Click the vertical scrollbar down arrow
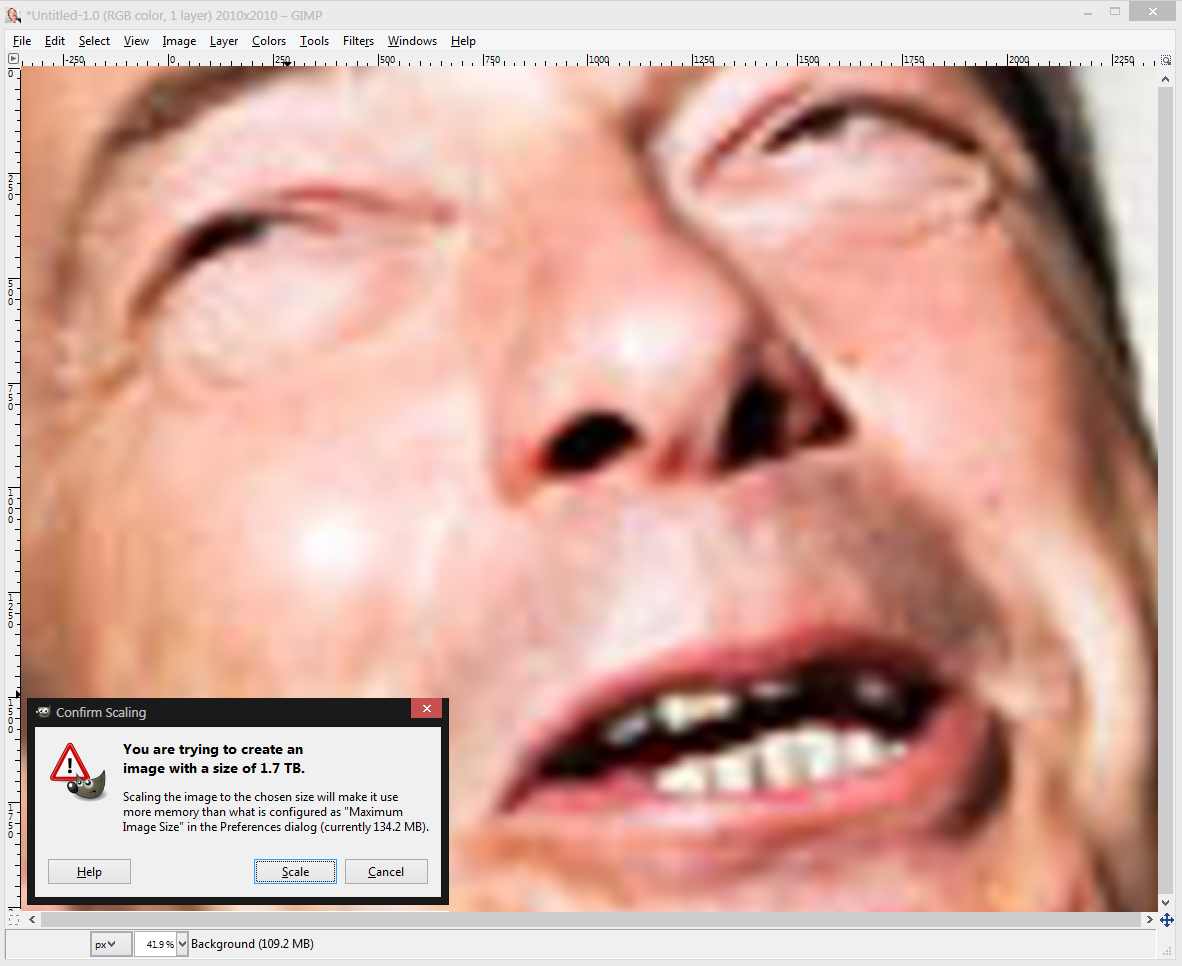This screenshot has width=1182, height=966. pyautogui.click(x=1165, y=903)
